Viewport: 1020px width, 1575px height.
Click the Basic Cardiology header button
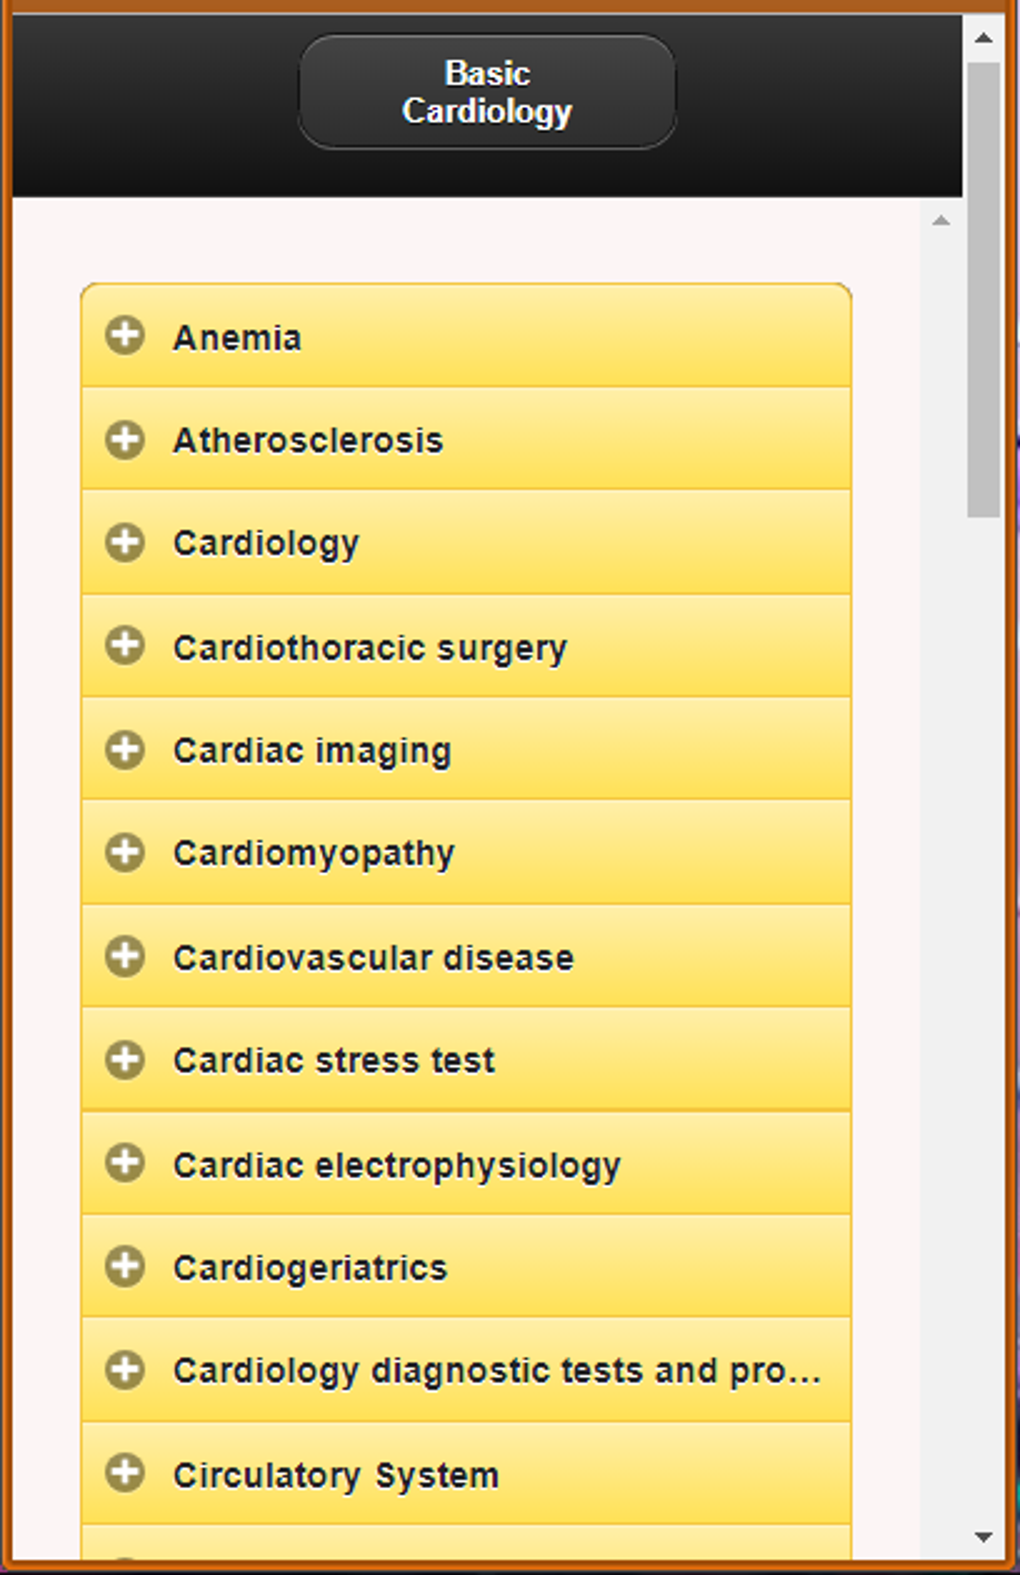click(487, 92)
